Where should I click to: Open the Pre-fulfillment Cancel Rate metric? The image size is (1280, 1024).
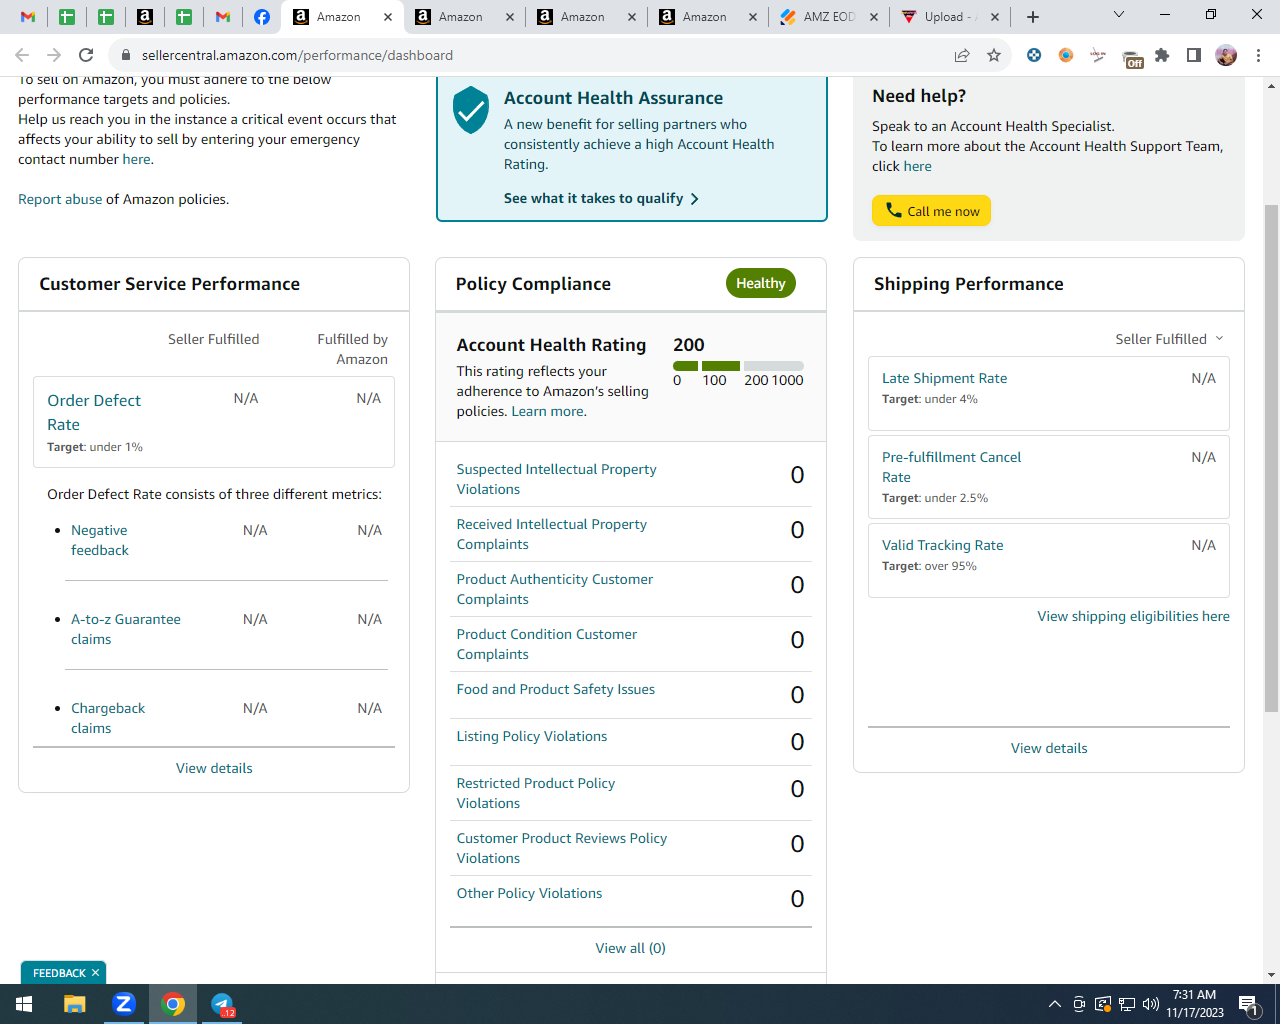point(951,467)
